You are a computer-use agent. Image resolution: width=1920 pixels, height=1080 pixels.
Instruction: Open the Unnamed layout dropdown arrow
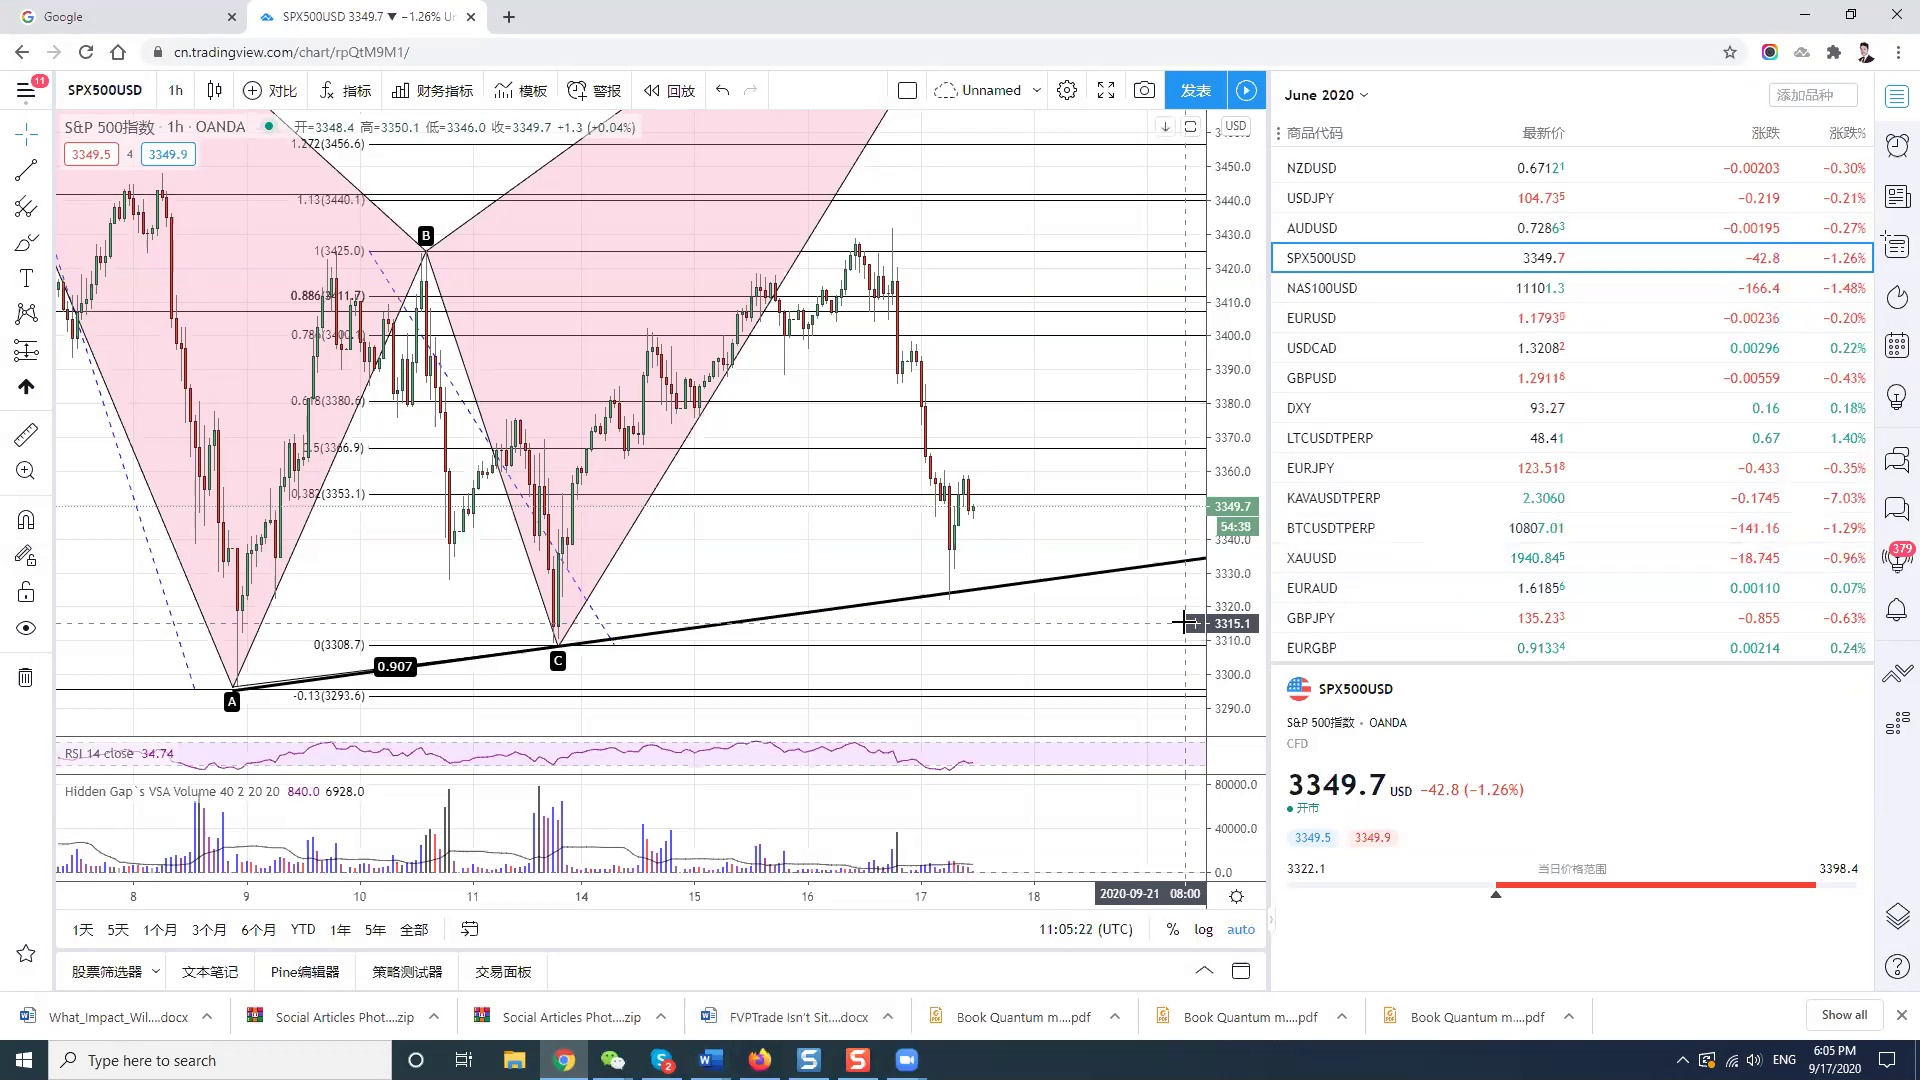(1037, 90)
